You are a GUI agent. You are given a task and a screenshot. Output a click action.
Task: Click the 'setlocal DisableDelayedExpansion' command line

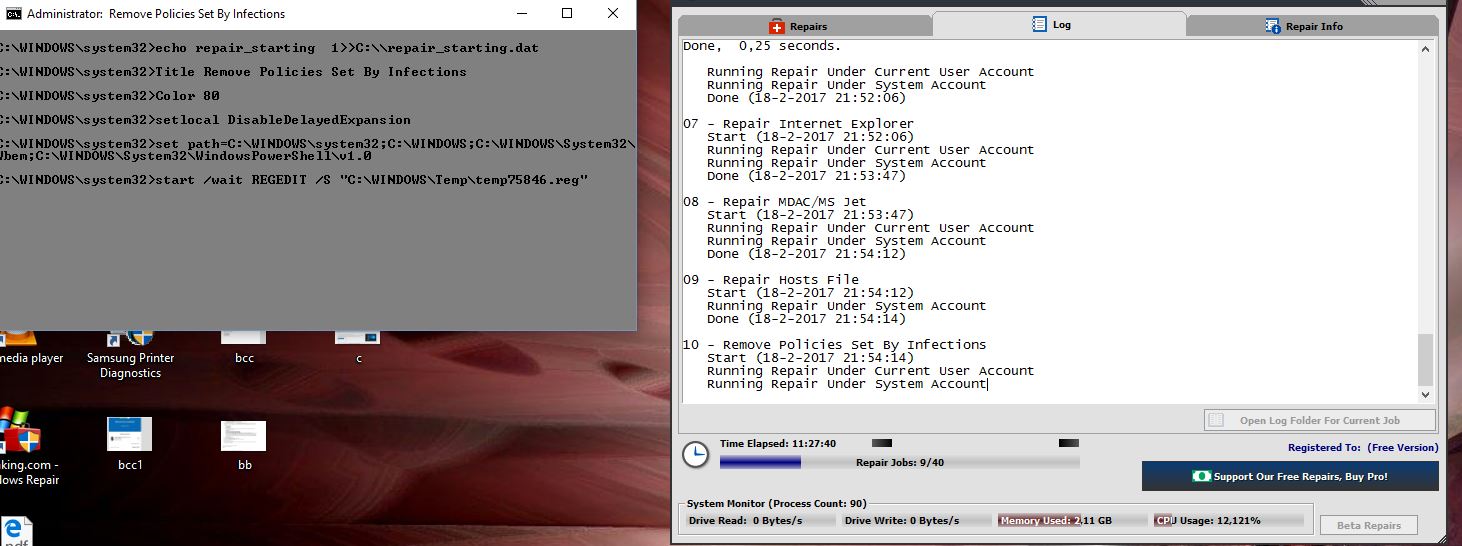pos(206,120)
